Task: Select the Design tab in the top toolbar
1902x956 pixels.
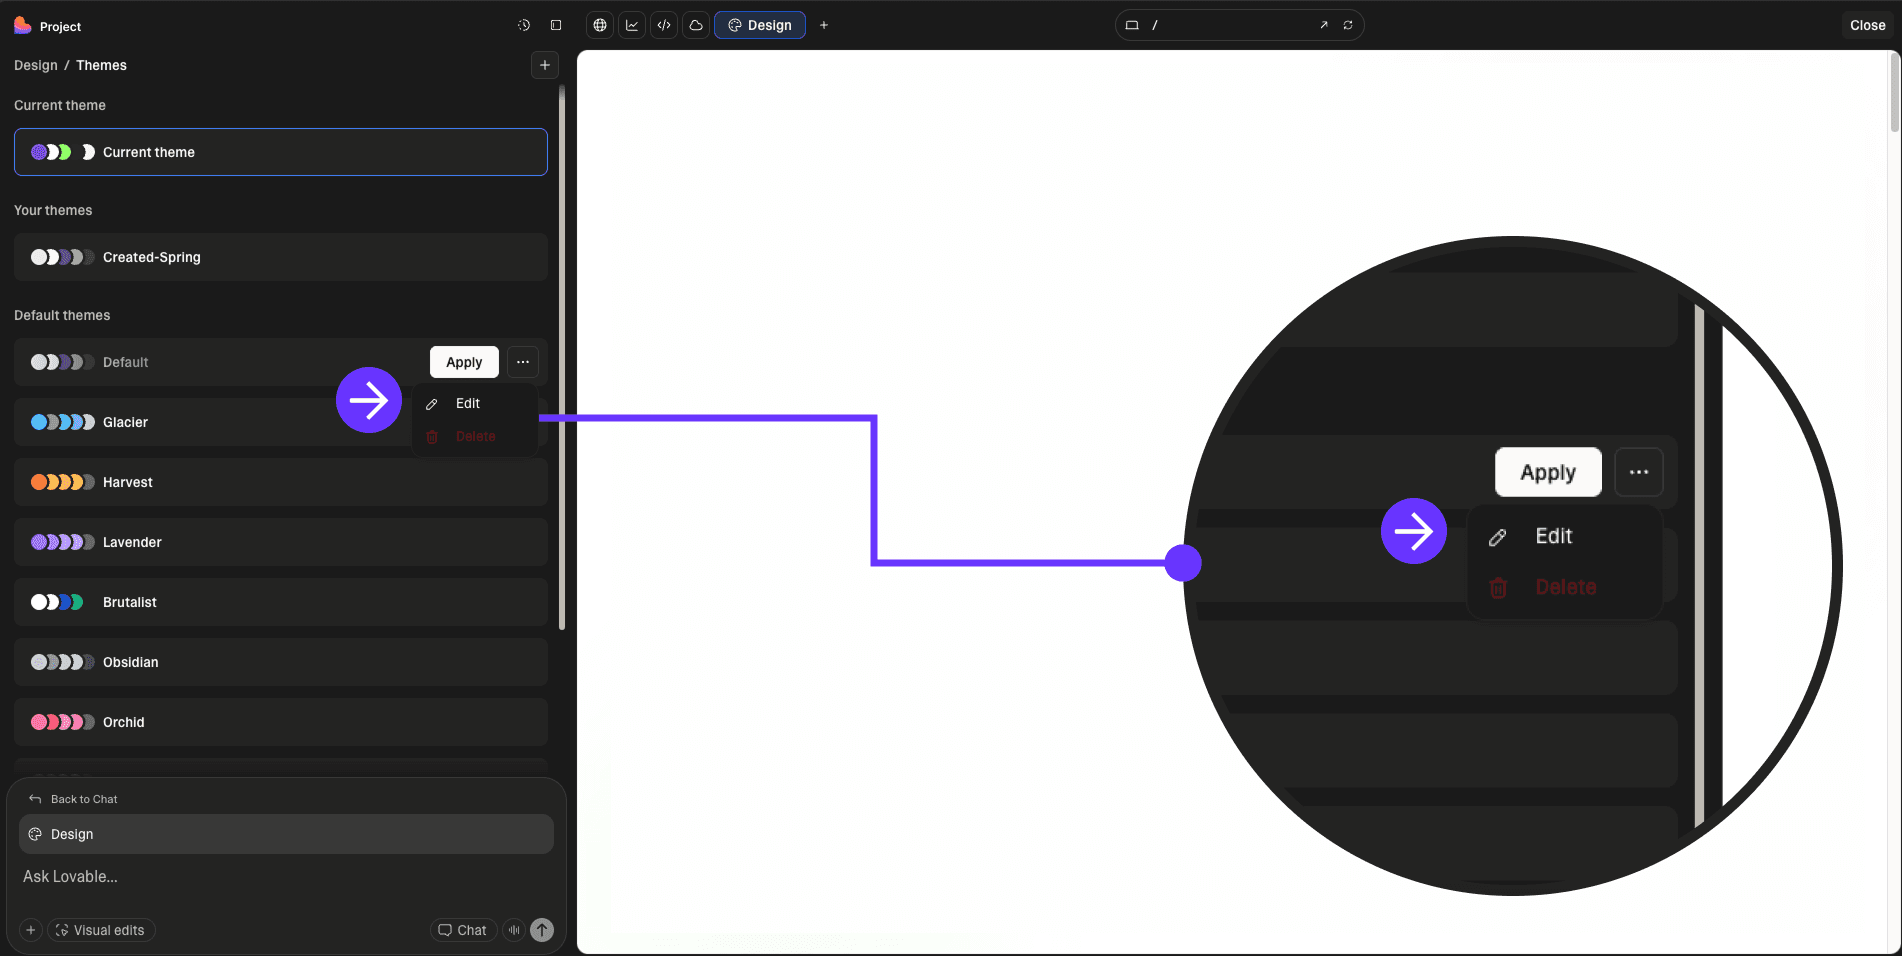Action: click(x=760, y=25)
